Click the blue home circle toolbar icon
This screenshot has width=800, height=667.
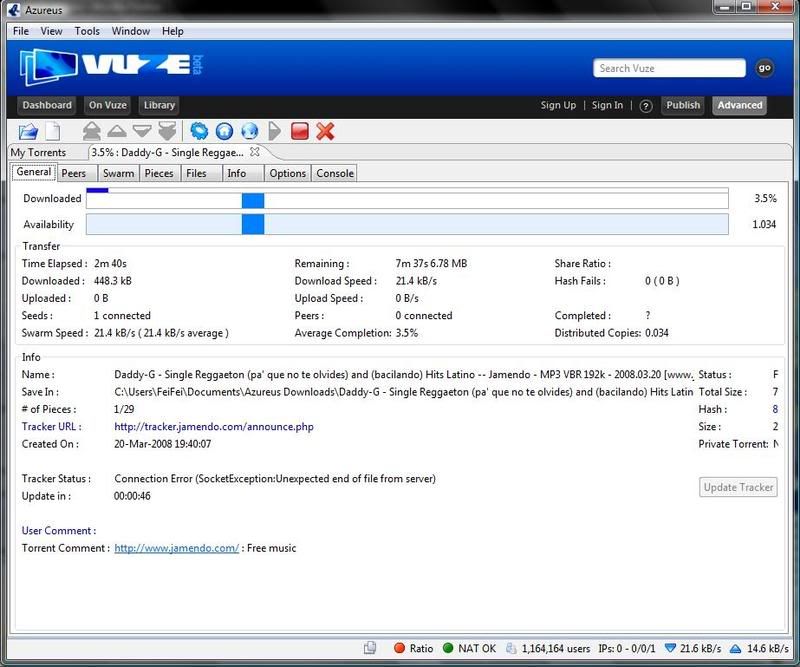click(224, 131)
